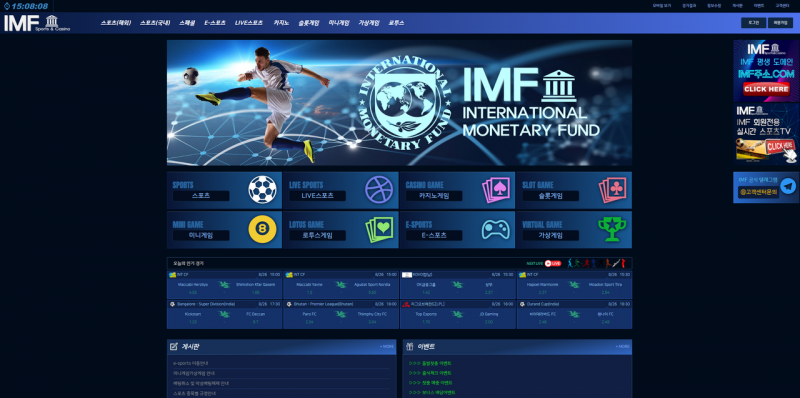Open the green trophy VIRTUAL GAME icon
The width and height of the screenshot is (800, 398).
[x=612, y=230]
